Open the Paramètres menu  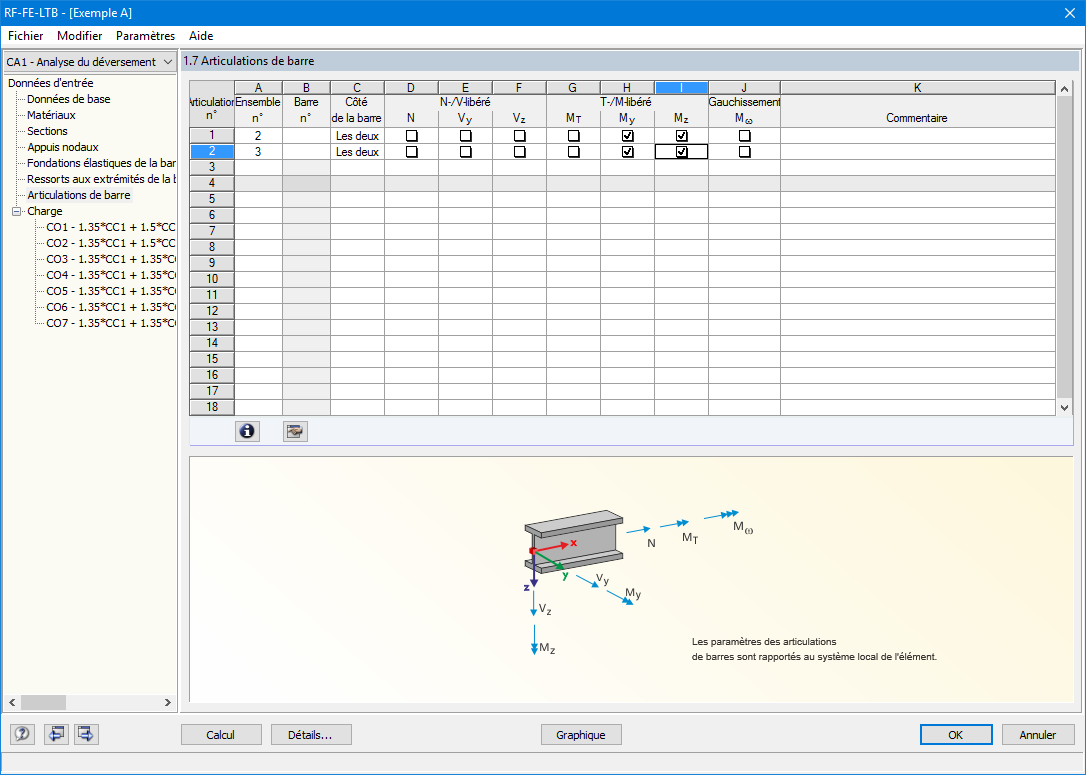coord(145,35)
